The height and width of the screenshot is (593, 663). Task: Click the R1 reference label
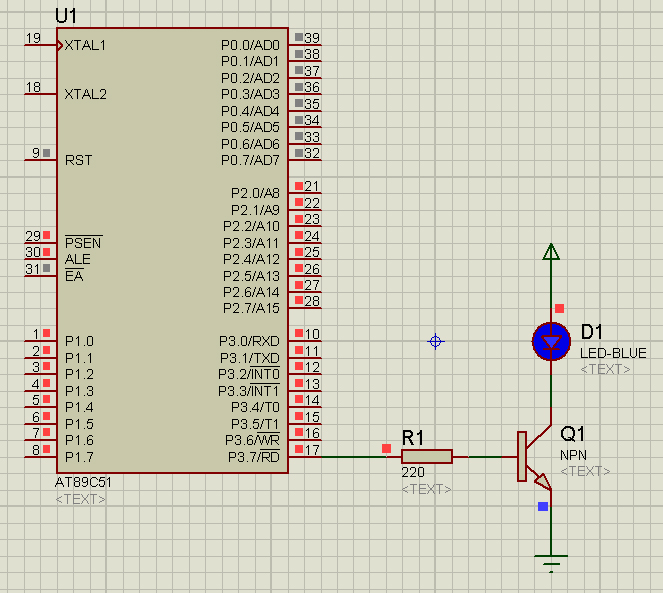[x=413, y=438]
